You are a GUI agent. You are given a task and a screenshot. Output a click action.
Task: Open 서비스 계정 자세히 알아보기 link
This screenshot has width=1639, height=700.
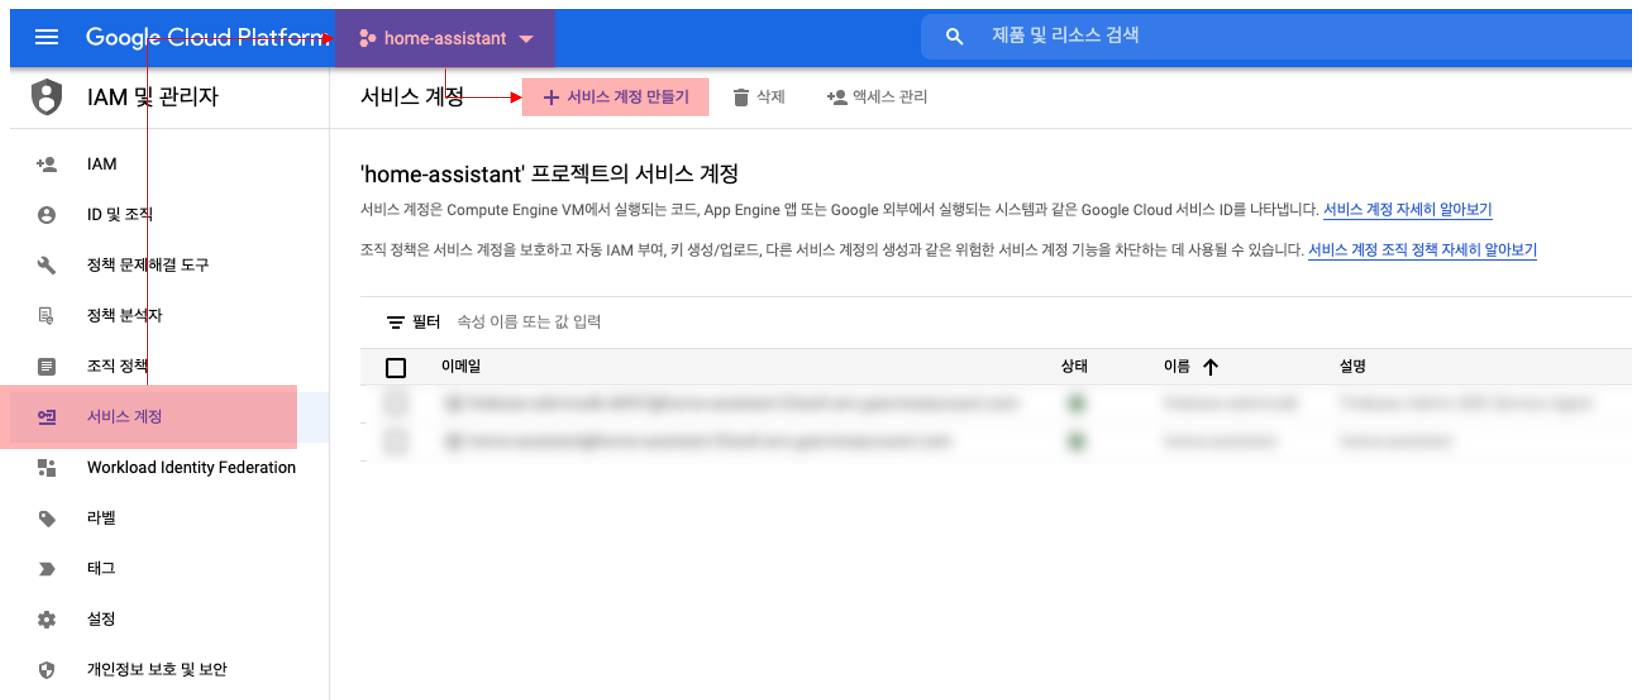point(1407,209)
